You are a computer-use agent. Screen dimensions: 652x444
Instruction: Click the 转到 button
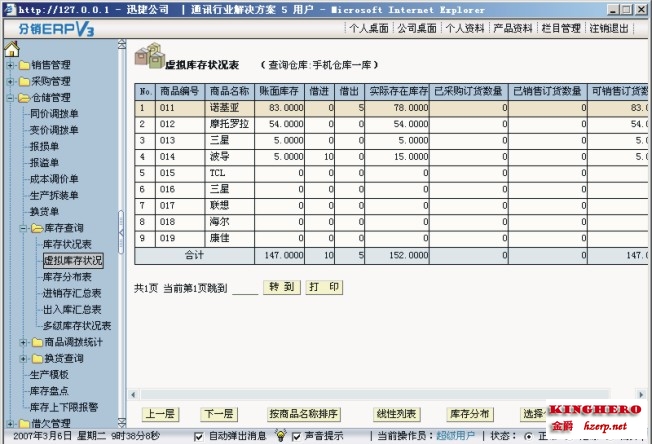282,287
